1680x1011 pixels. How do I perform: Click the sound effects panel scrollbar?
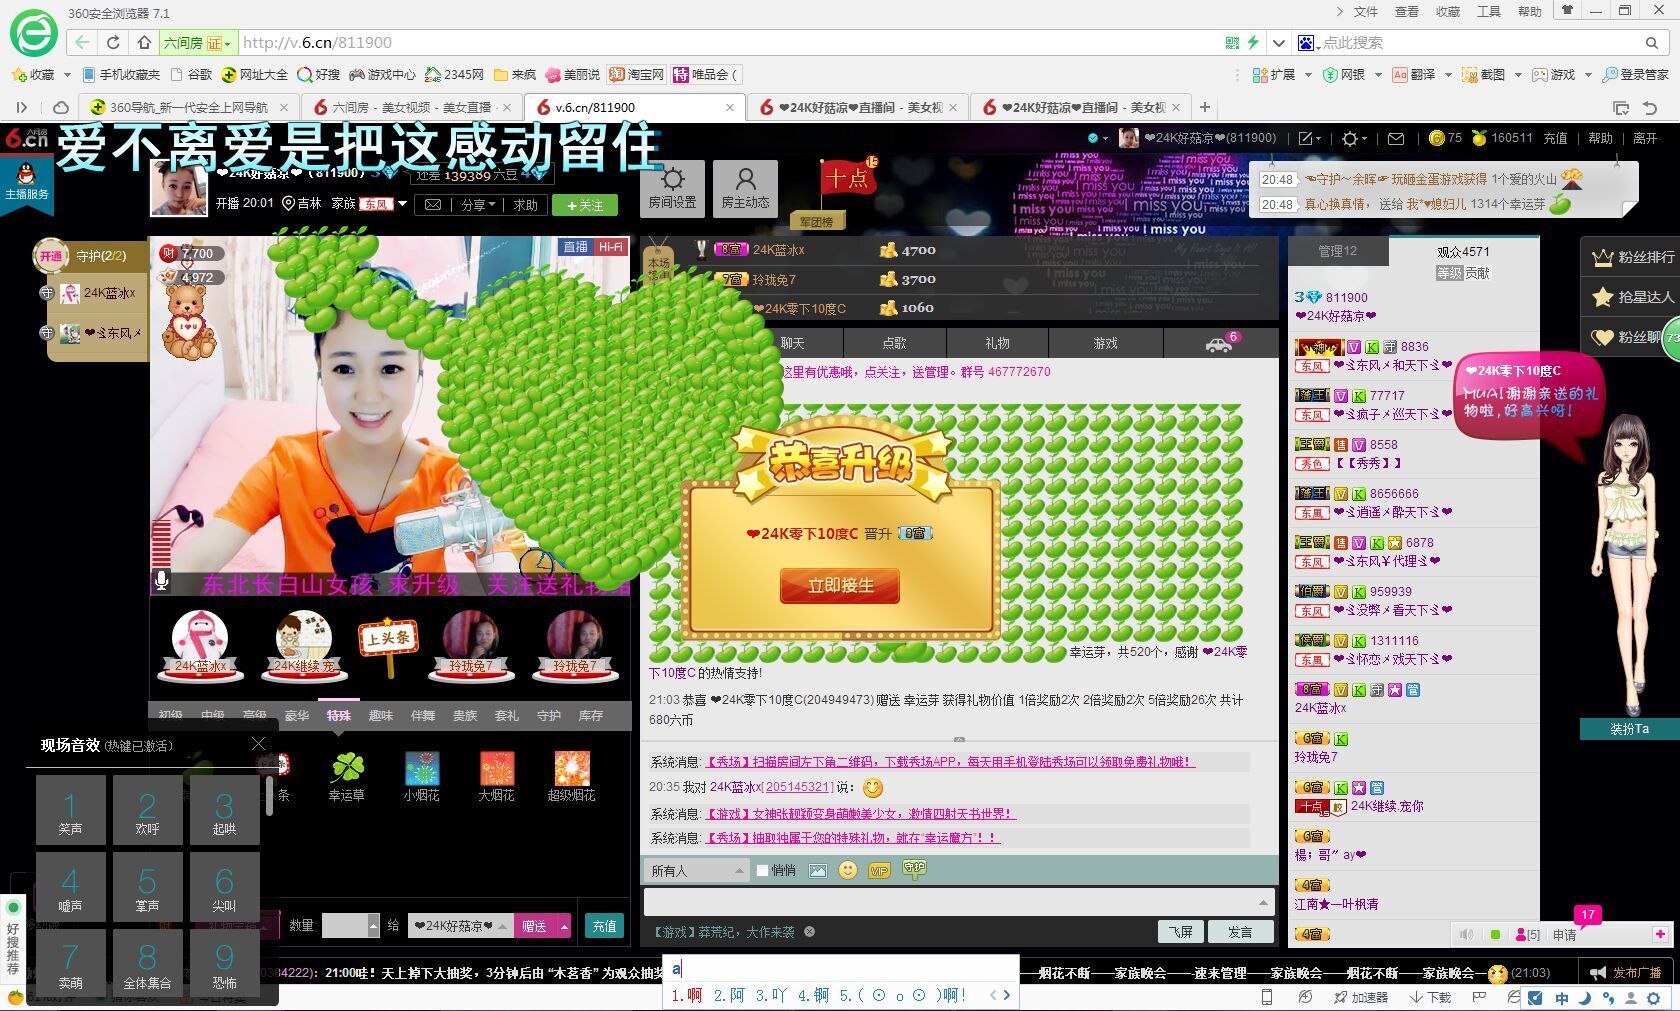coord(269,794)
